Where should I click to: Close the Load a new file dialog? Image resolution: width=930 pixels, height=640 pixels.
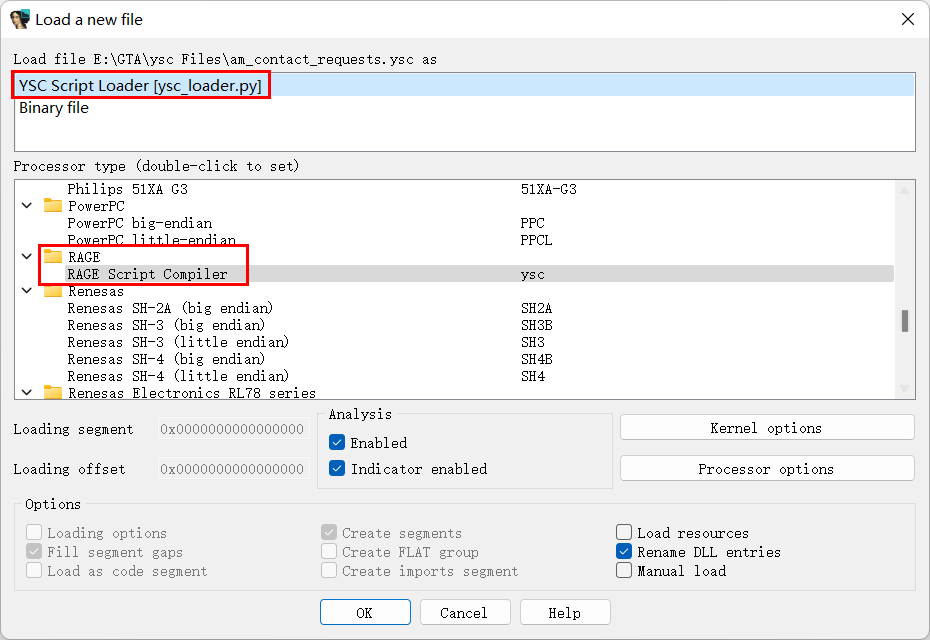point(907,19)
